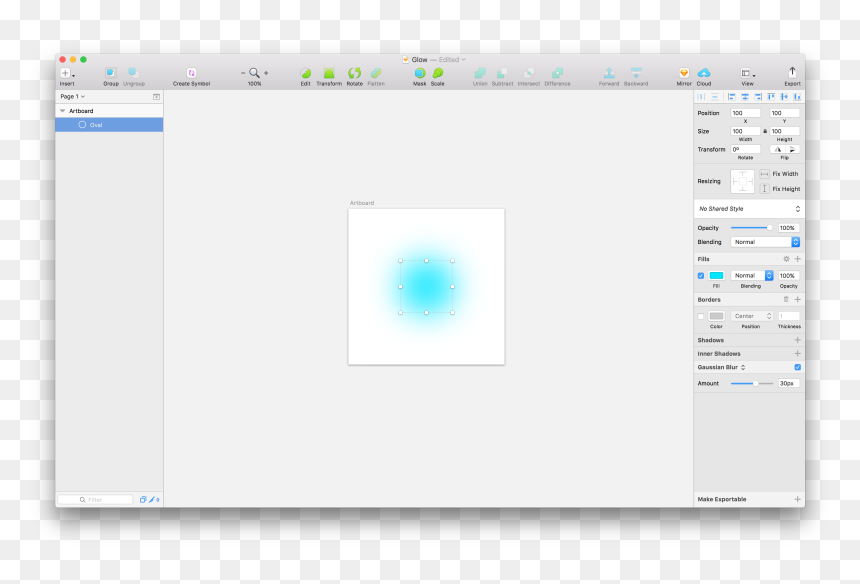Viewport: 860px width, 584px height.
Task: Toggle Fix Height resizing option
Action: click(765, 189)
